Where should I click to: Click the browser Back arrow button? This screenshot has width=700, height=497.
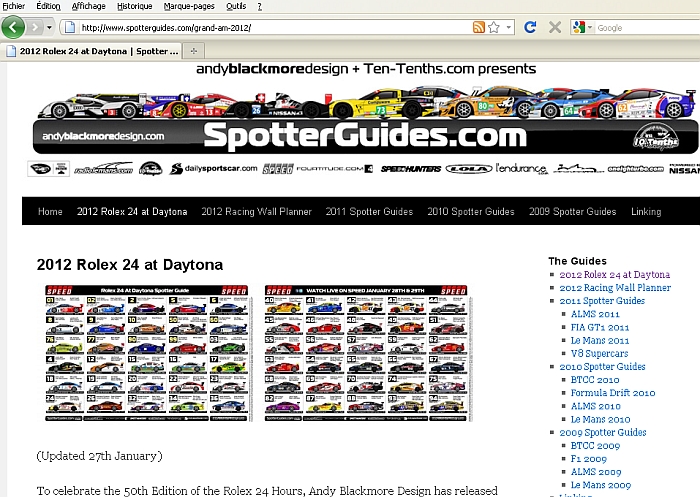(x=14, y=27)
